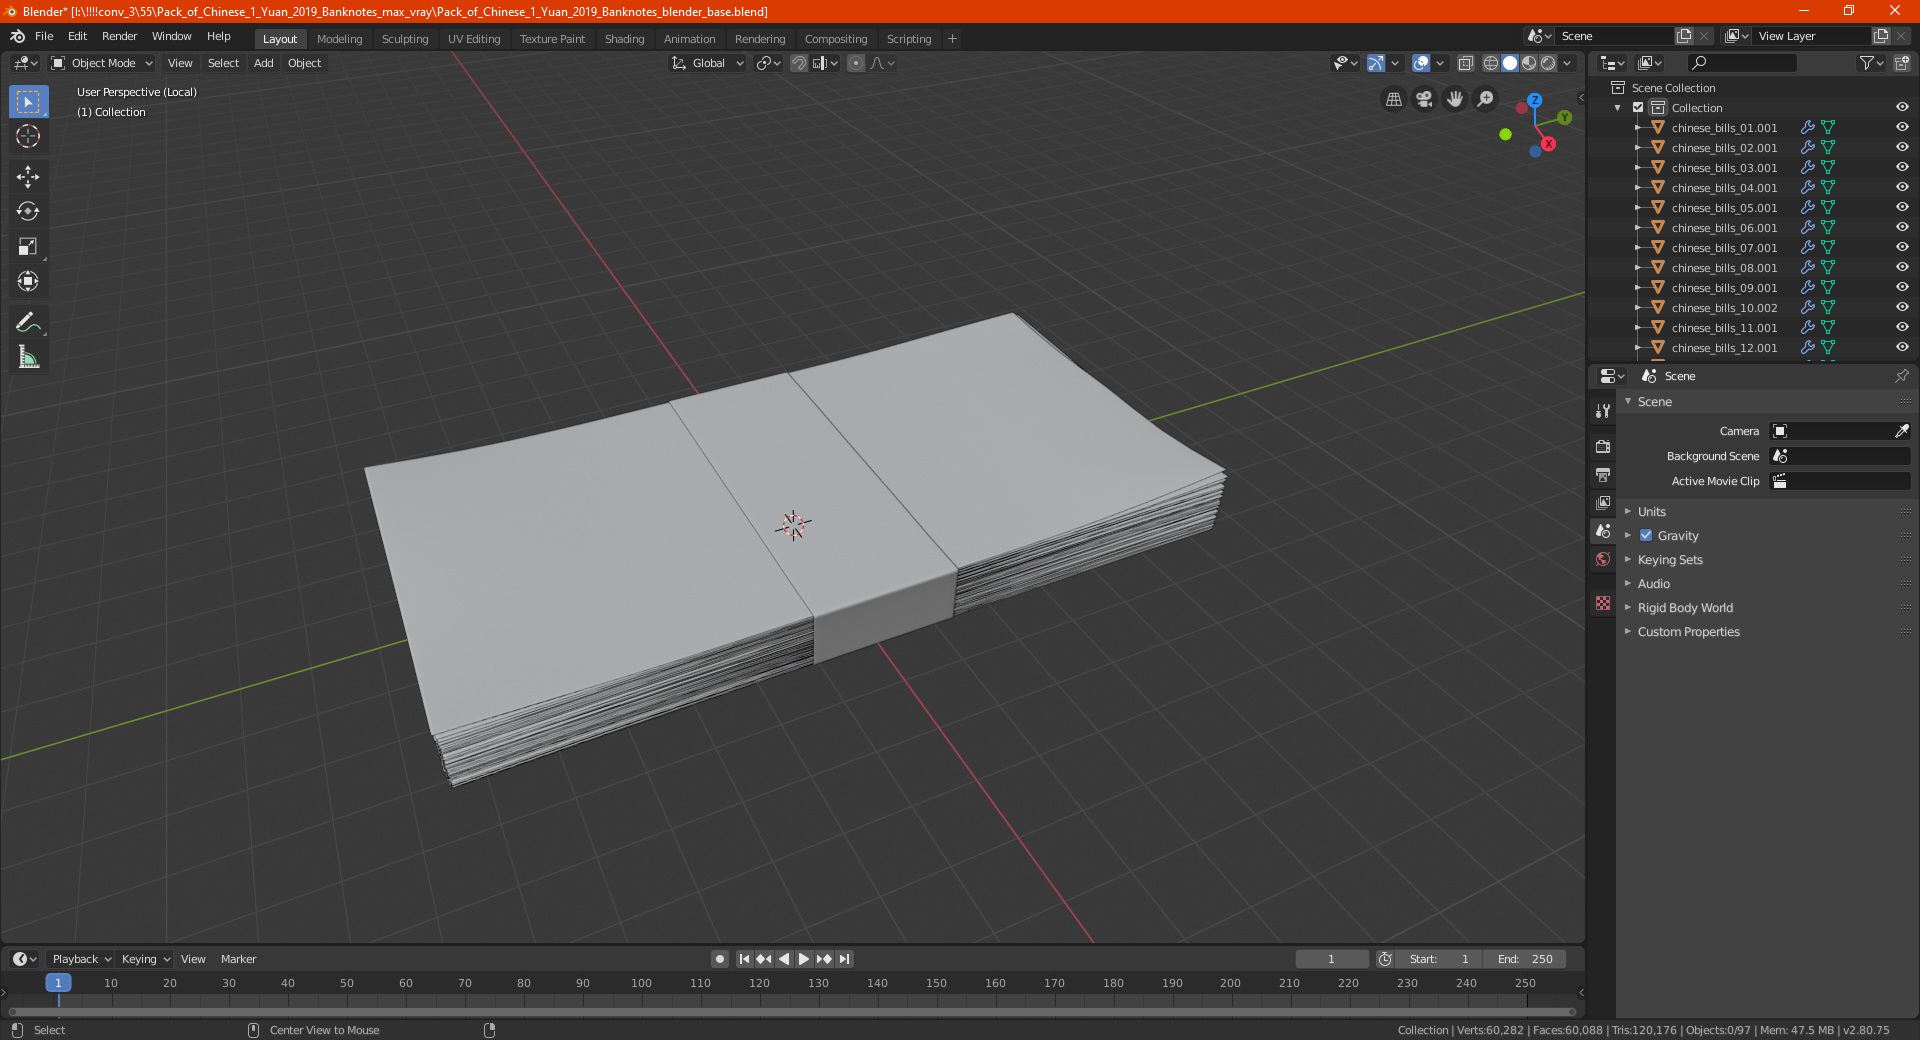The height and width of the screenshot is (1040, 1920).
Task: Click the zoom view magnifier icon
Action: click(1486, 99)
